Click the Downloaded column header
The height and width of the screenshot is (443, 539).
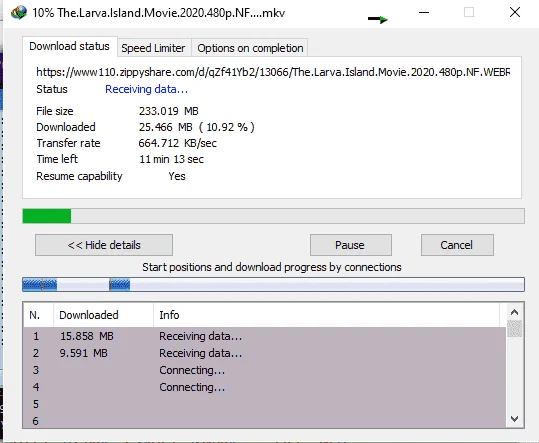[x=103, y=315]
